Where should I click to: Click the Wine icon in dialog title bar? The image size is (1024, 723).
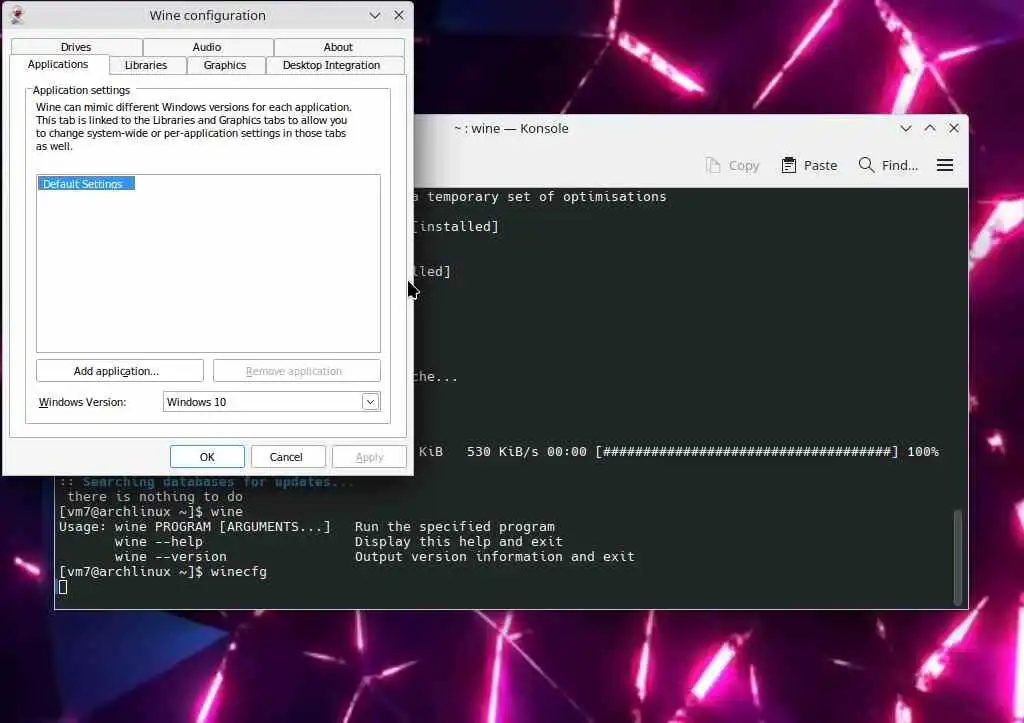point(18,15)
